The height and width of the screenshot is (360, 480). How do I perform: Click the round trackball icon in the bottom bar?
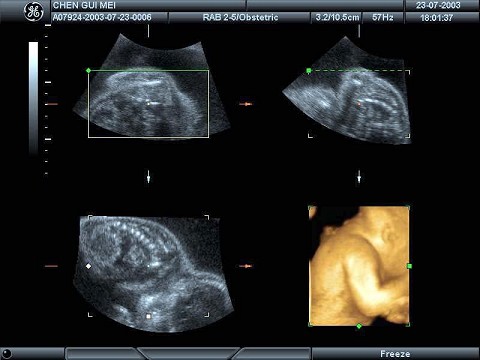[7, 354]
